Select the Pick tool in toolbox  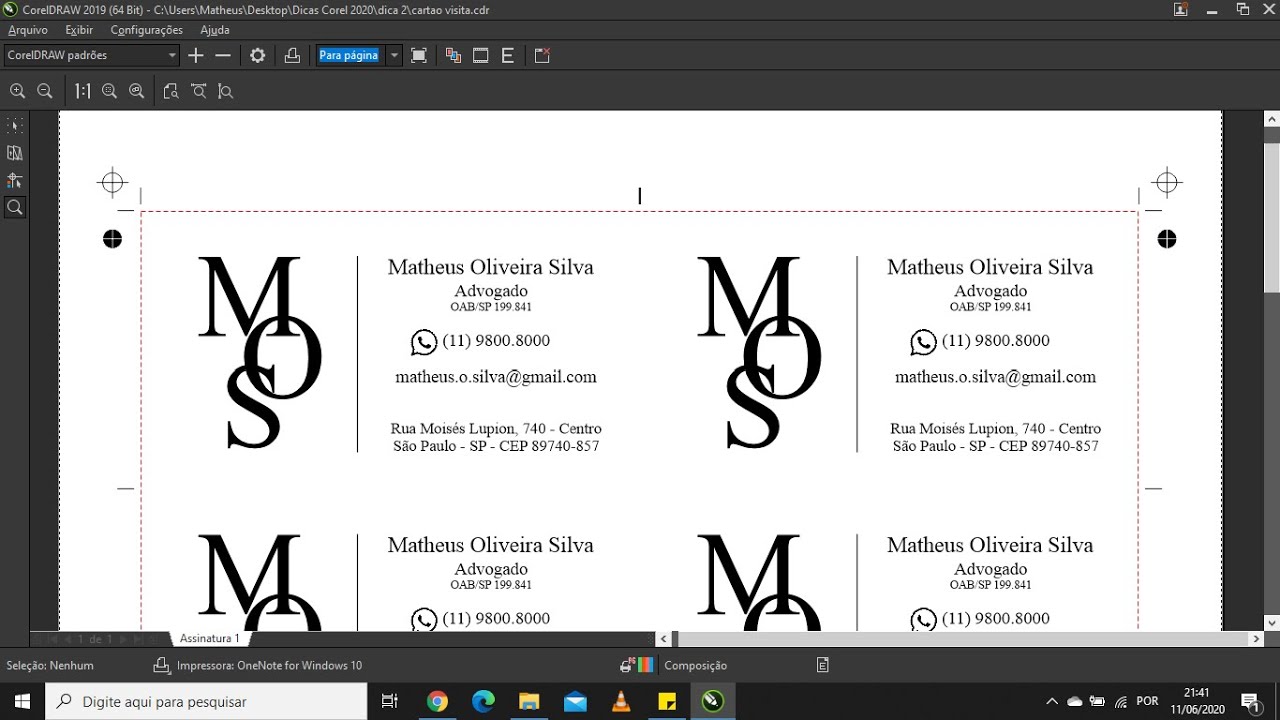point(15,126)
